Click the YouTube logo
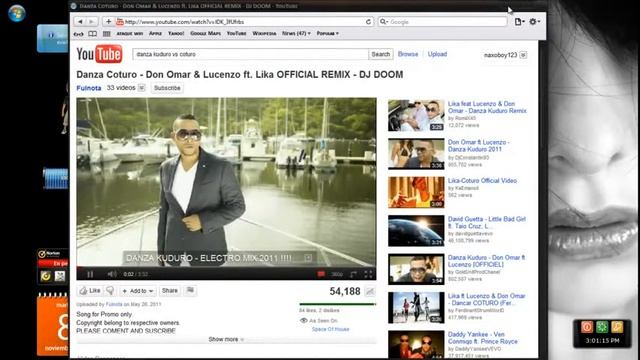 [99, 54]
